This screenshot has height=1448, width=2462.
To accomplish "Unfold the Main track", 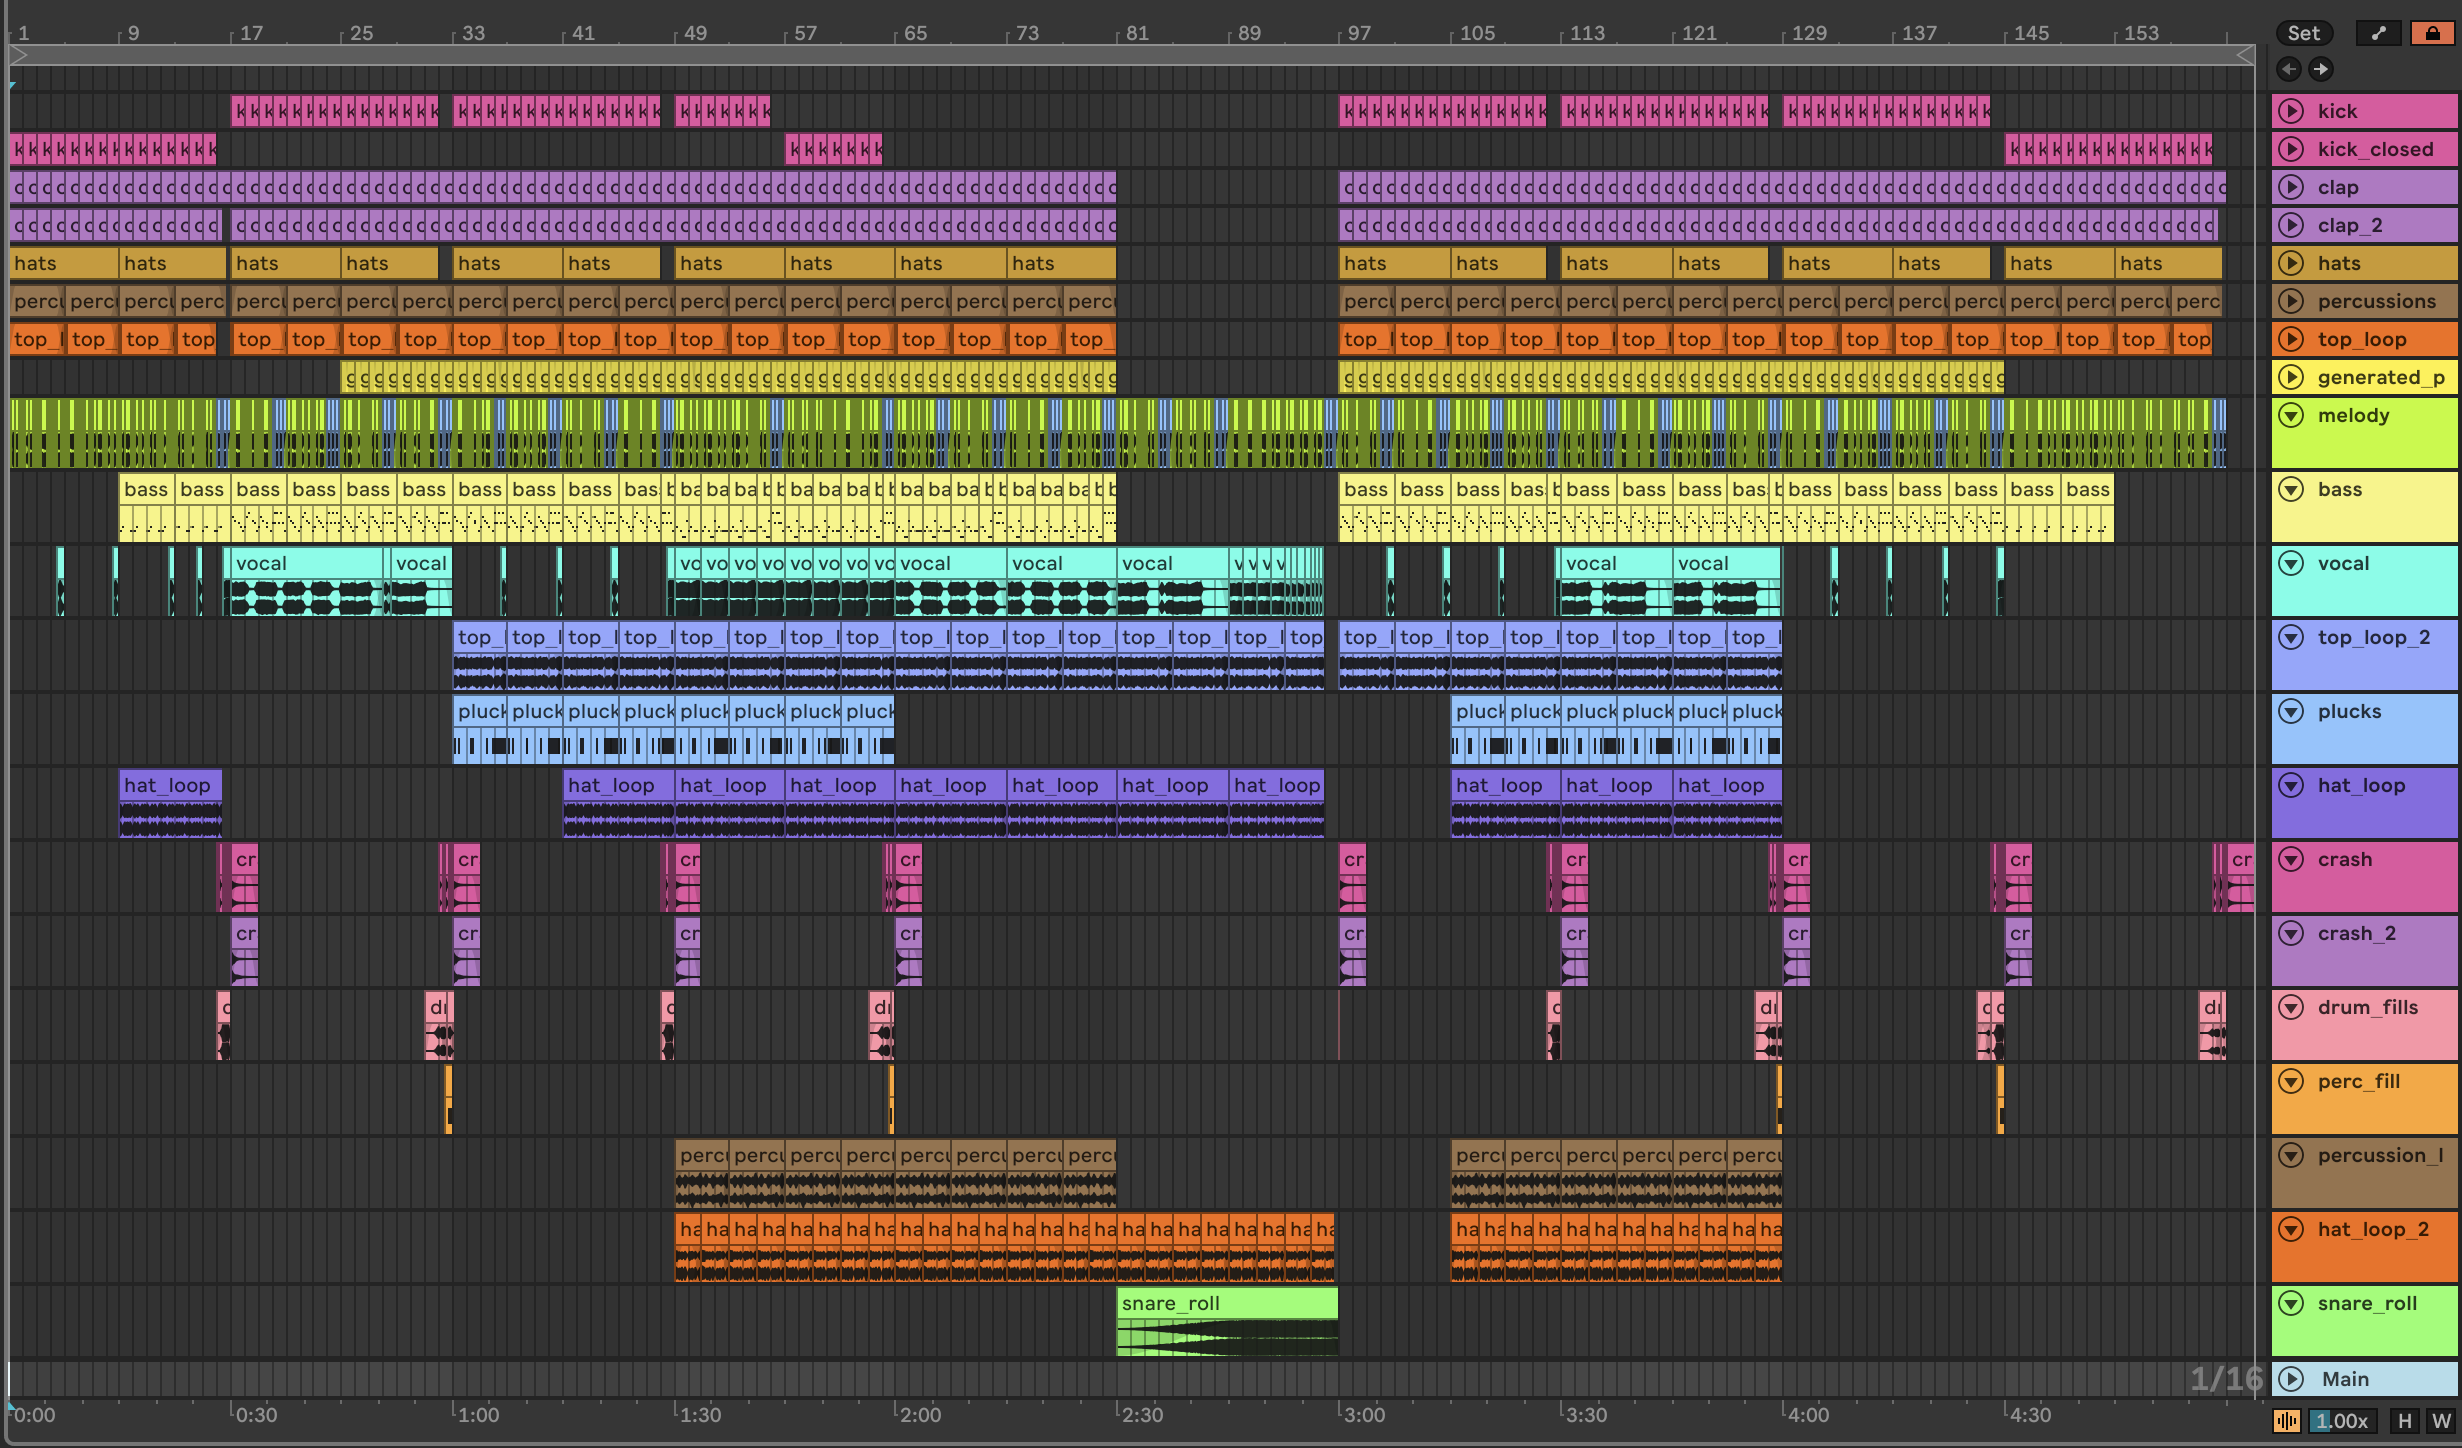I will [x=2291, y=1379].
